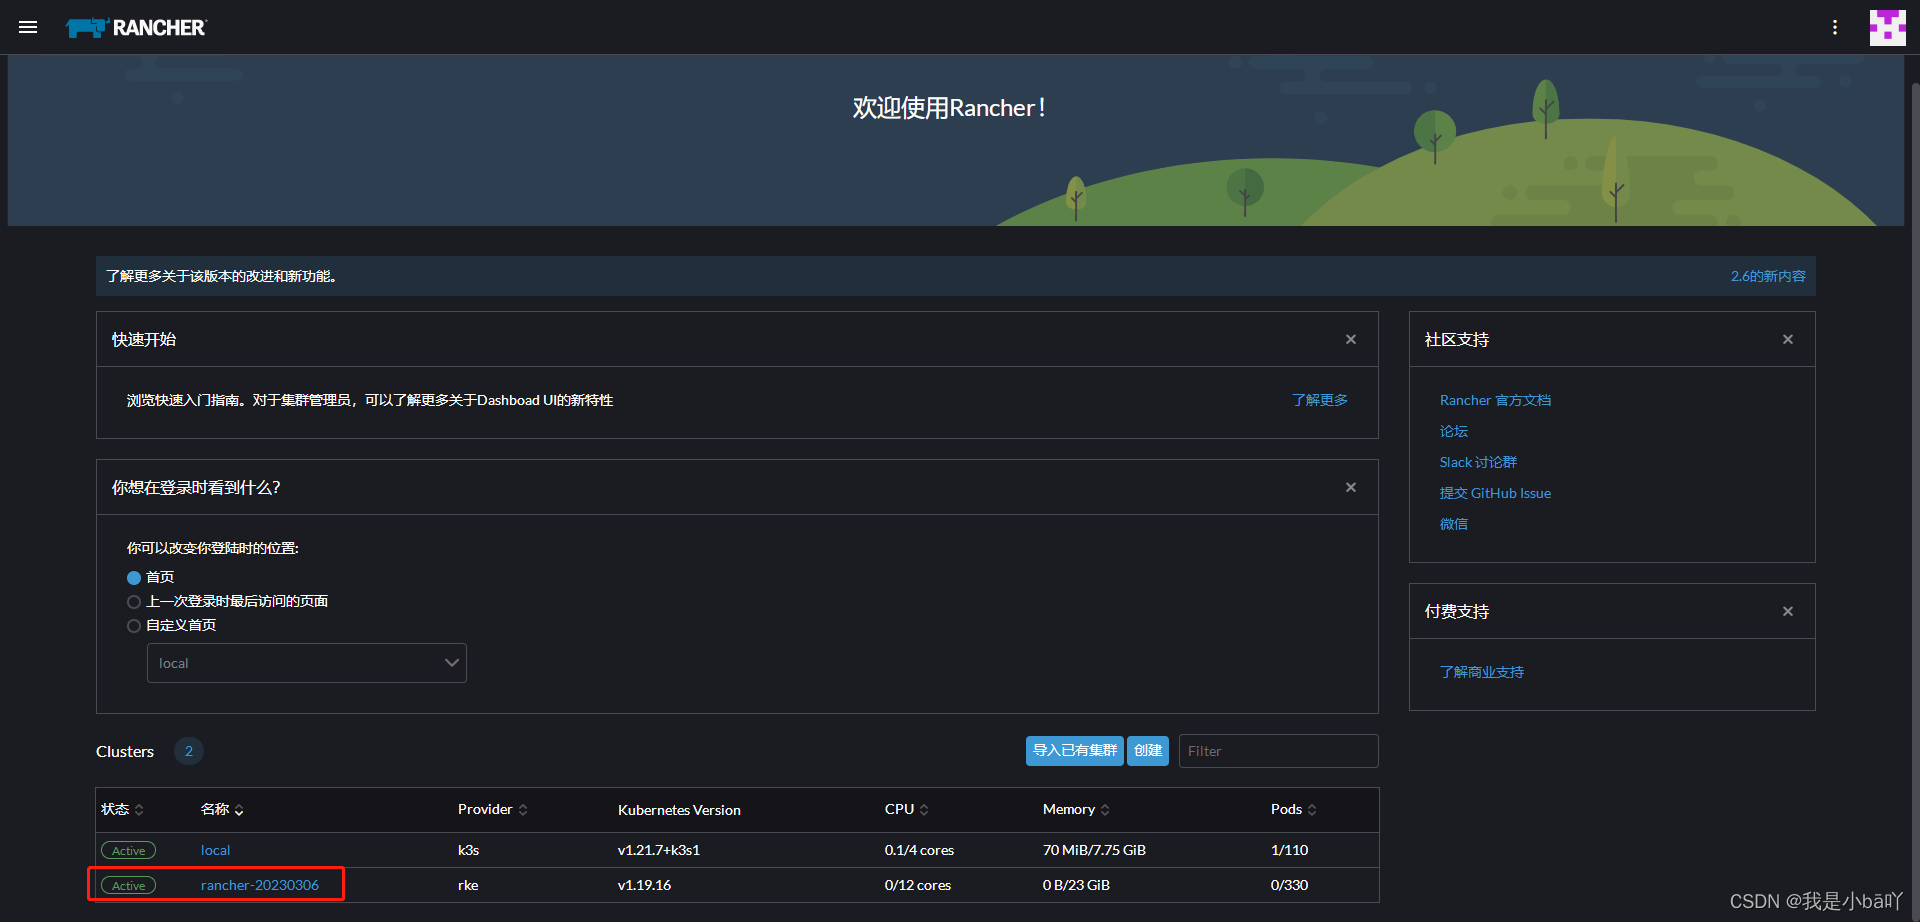Sort clusters by Pods column

pos(1294,810)
